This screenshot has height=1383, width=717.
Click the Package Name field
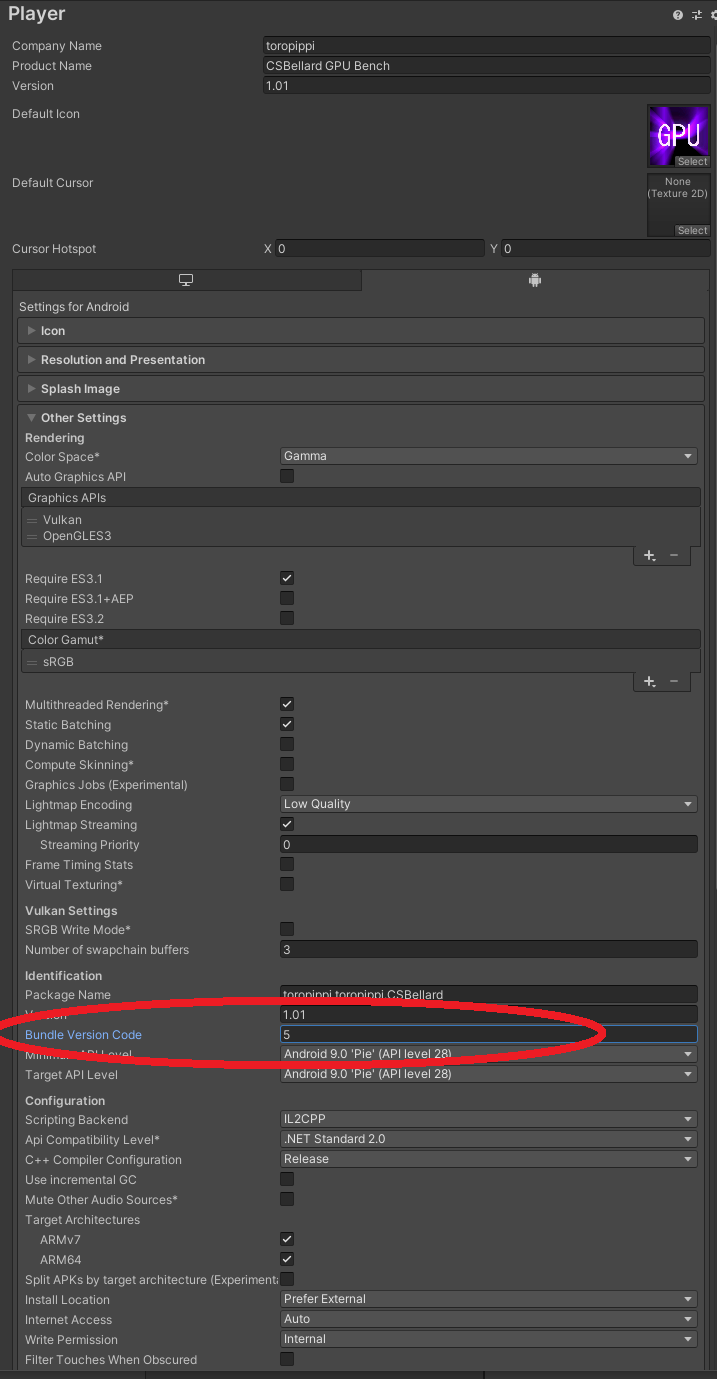[x=489, y=994]
